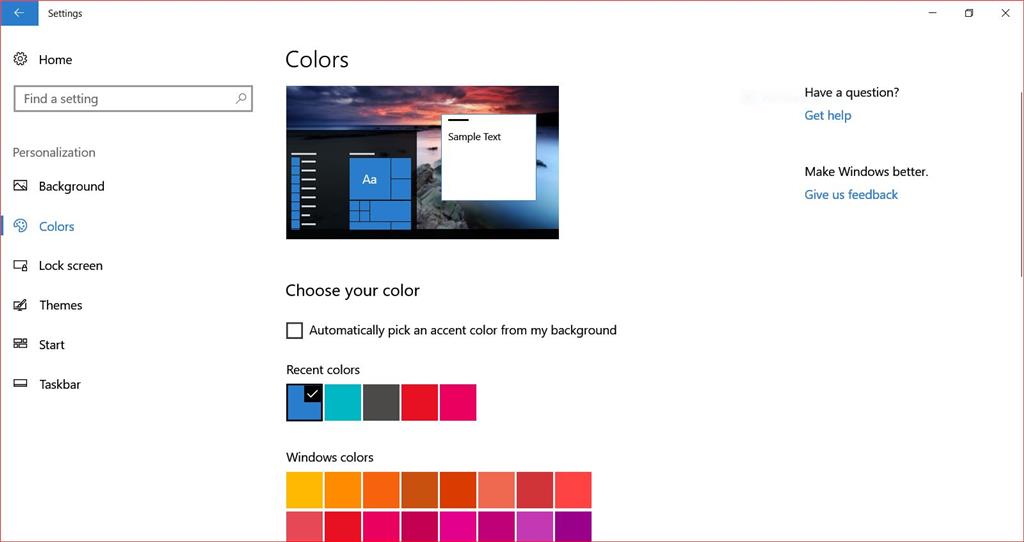
Task: Click the Home gear icon
Action: pyautogui.click(x=20, y=59)
